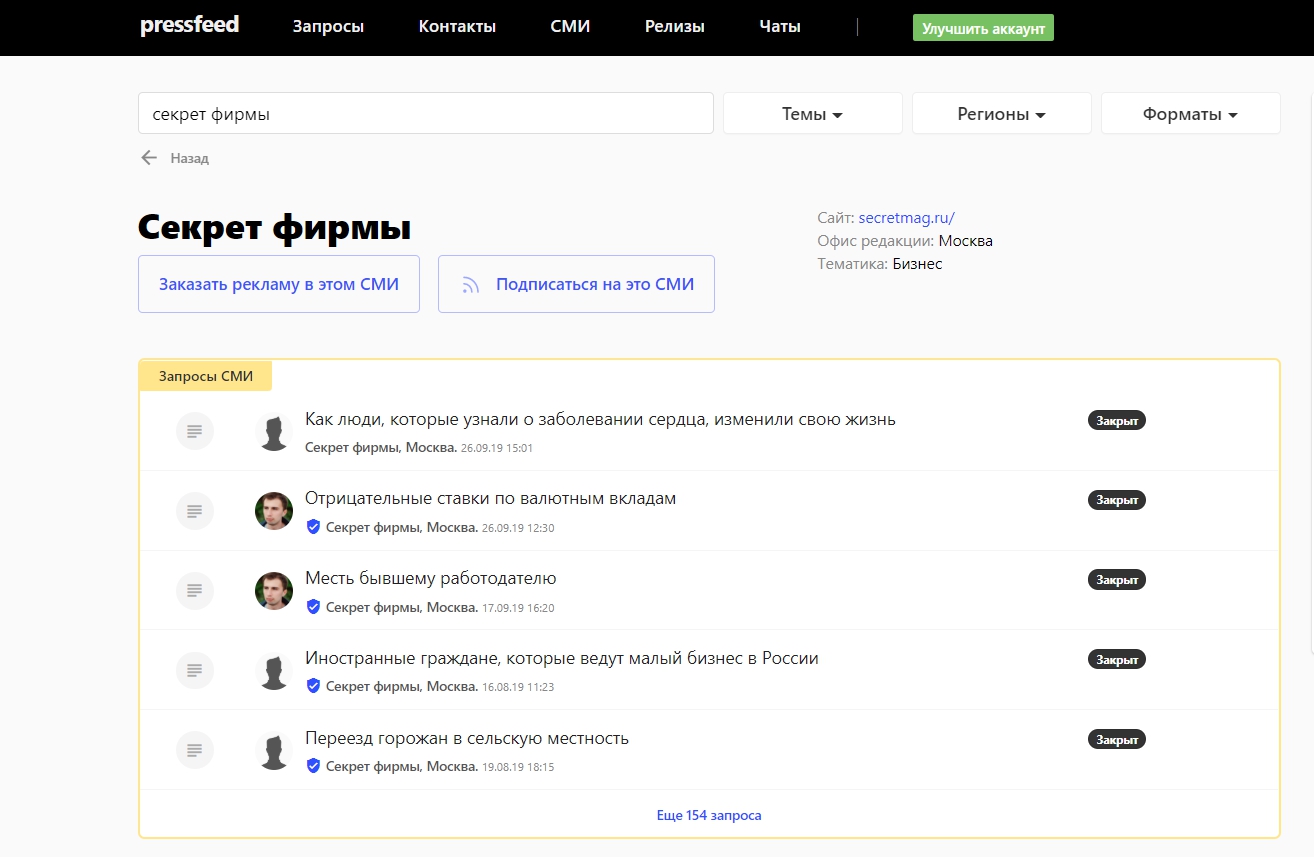Click author avatar for 'Отрицательные ставки' request

point(274,511)
